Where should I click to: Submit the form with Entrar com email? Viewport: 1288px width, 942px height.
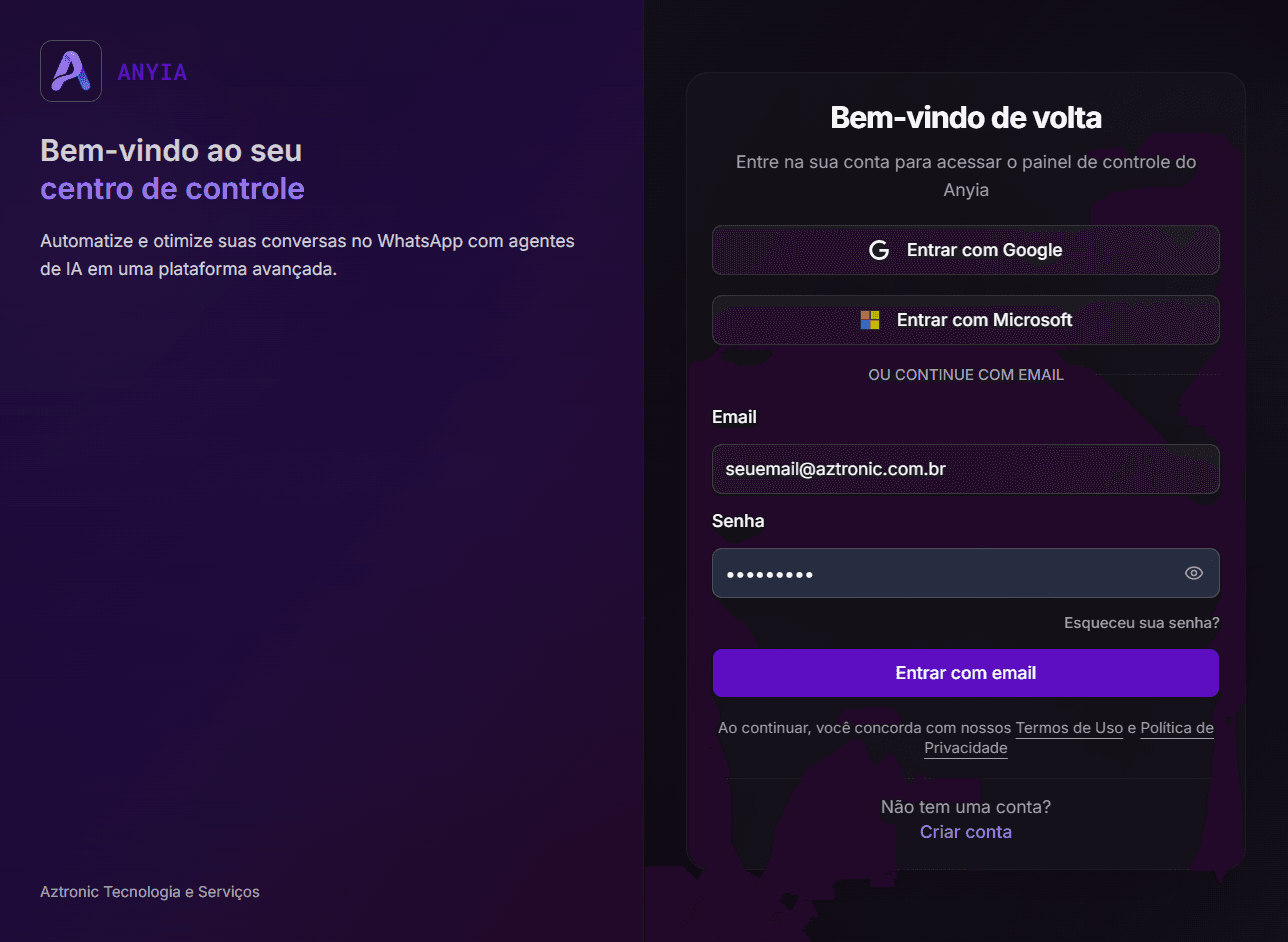pos(965,673)
